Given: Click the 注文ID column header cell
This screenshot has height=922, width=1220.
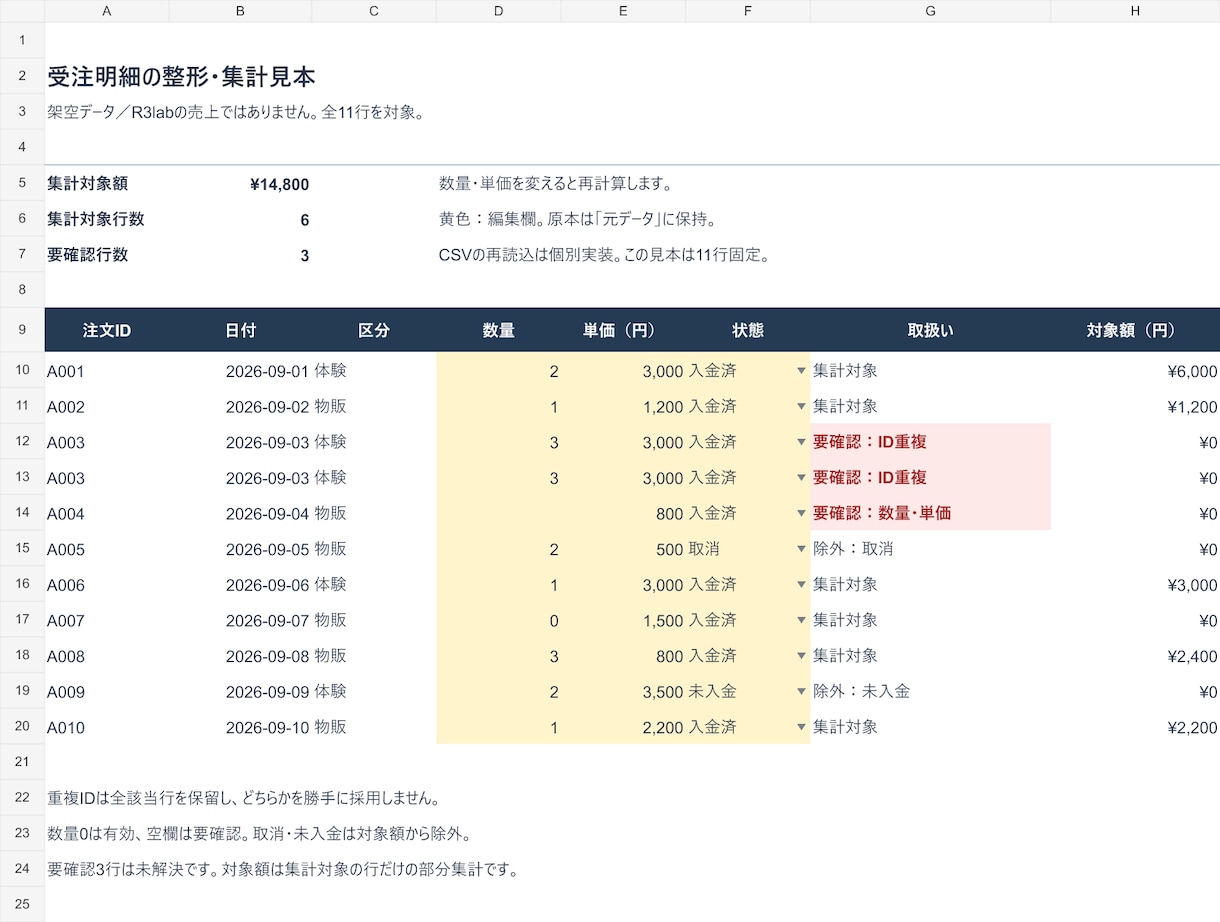Looking at the screenshot, I should [107, 330].
